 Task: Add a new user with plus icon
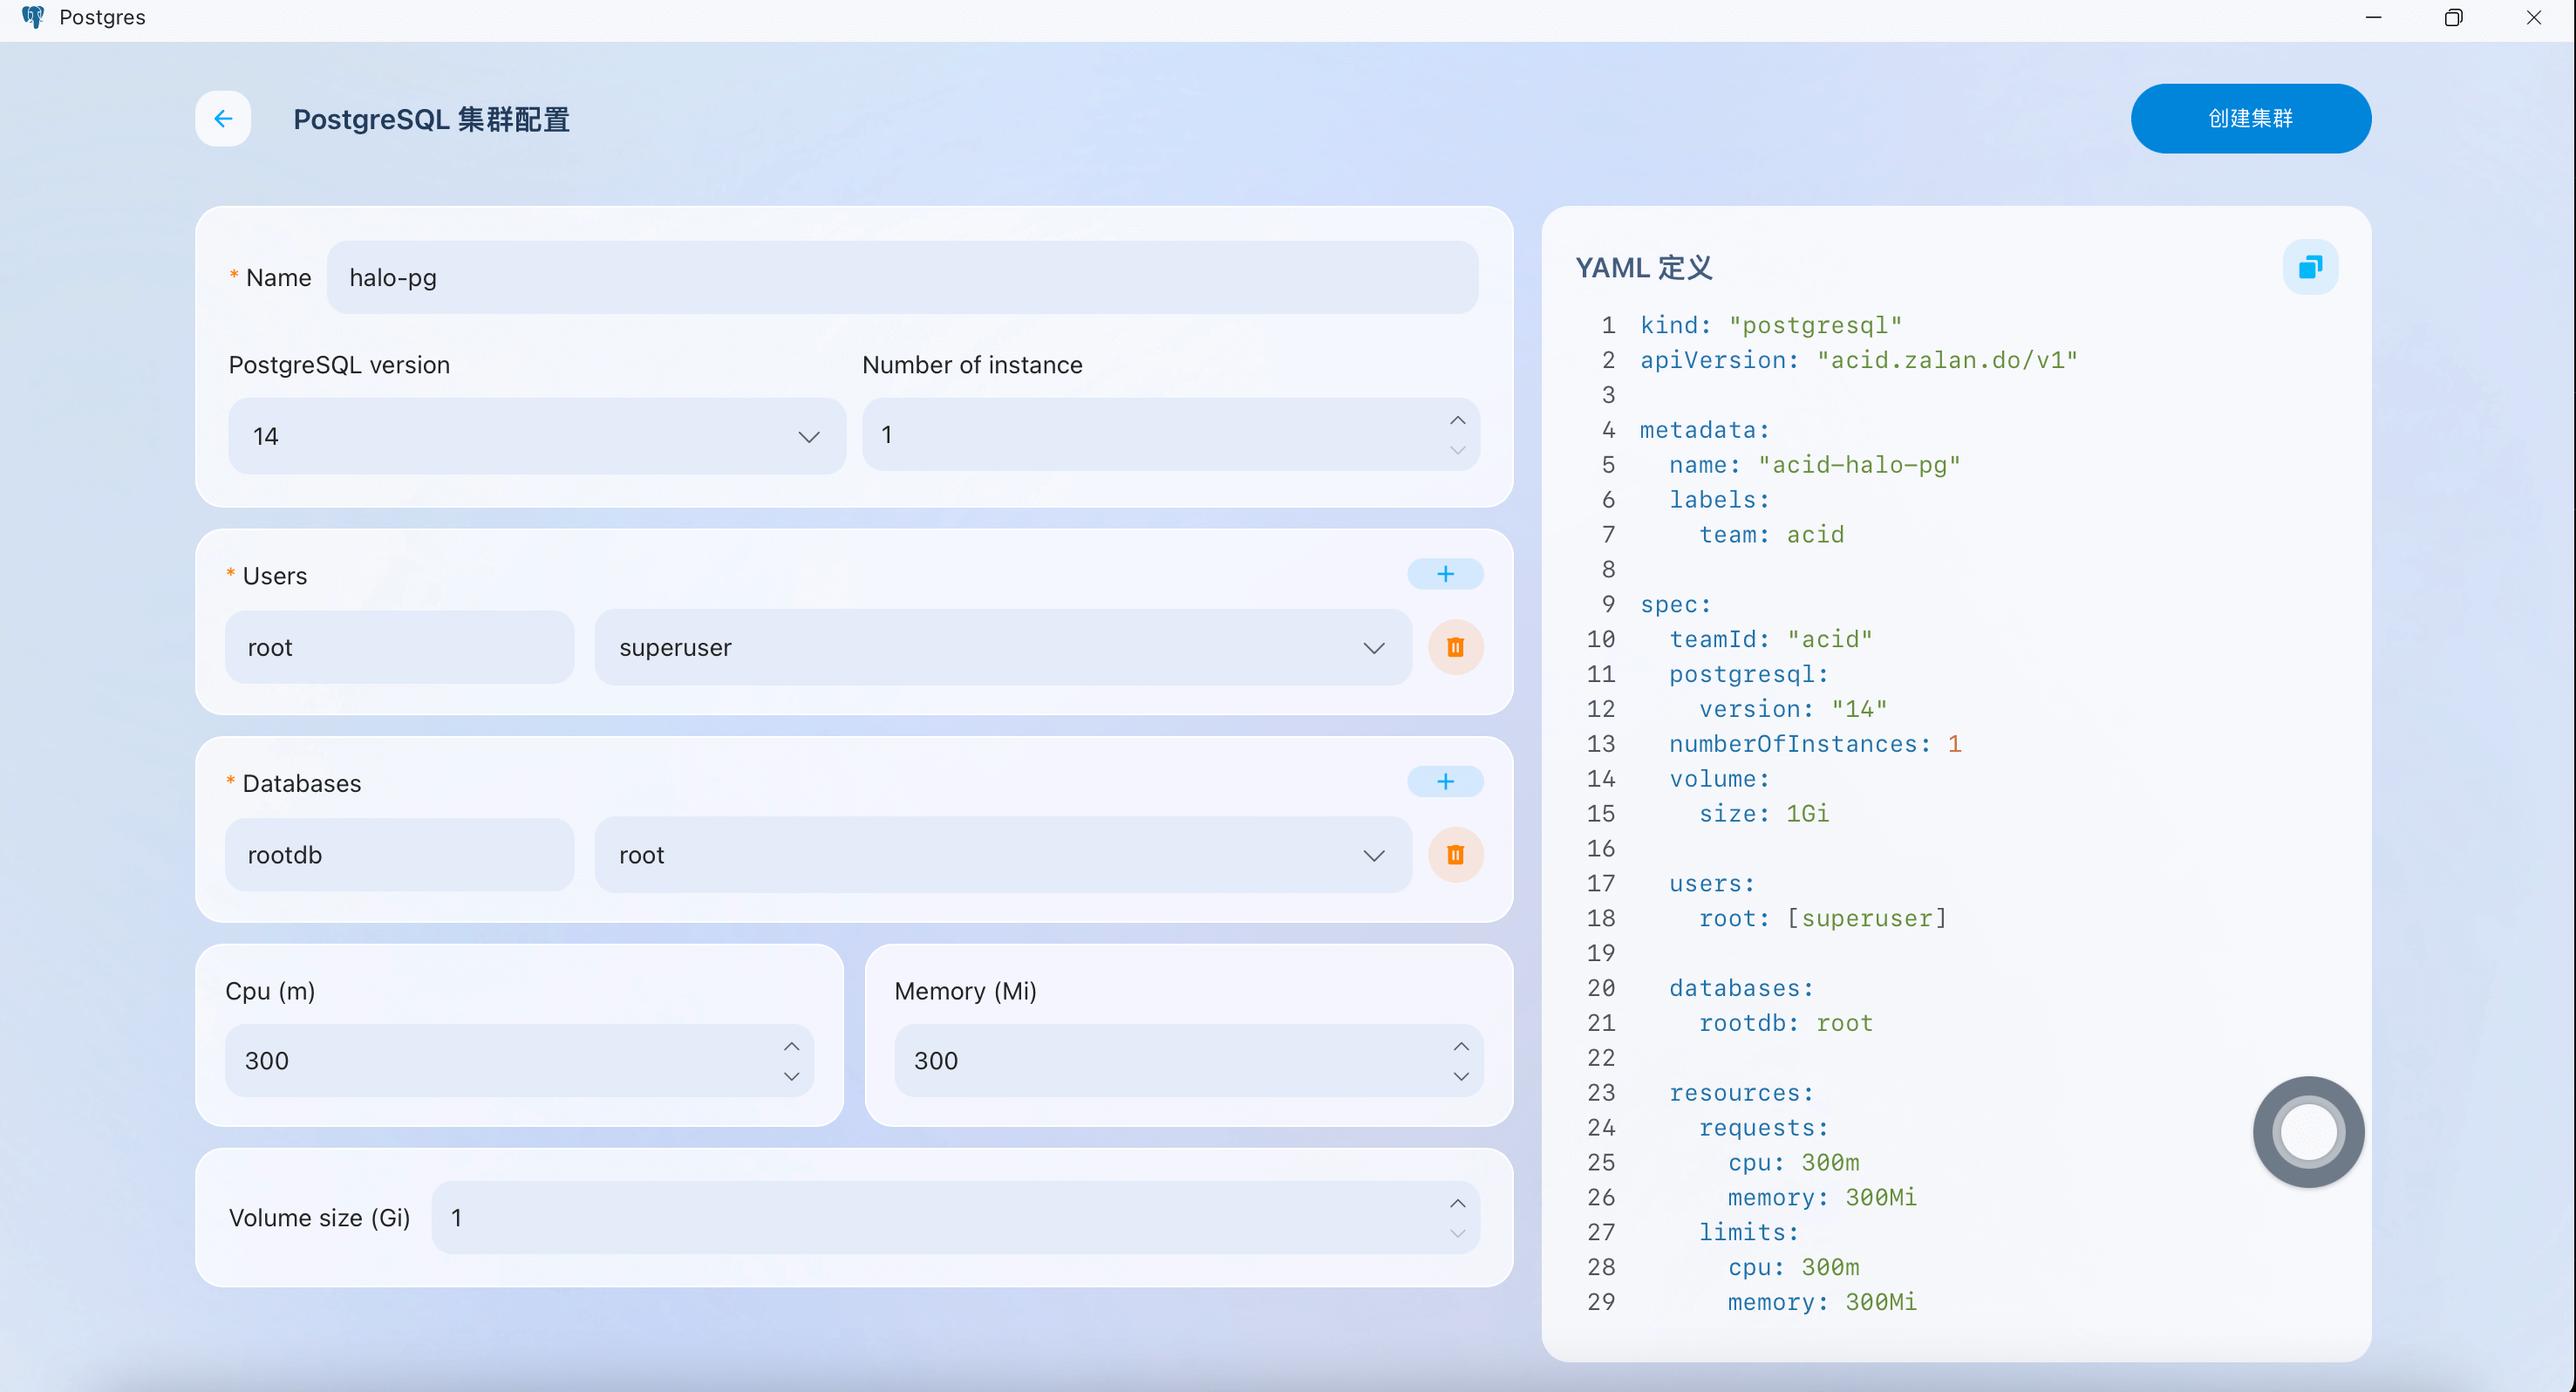coord(1445,574)
